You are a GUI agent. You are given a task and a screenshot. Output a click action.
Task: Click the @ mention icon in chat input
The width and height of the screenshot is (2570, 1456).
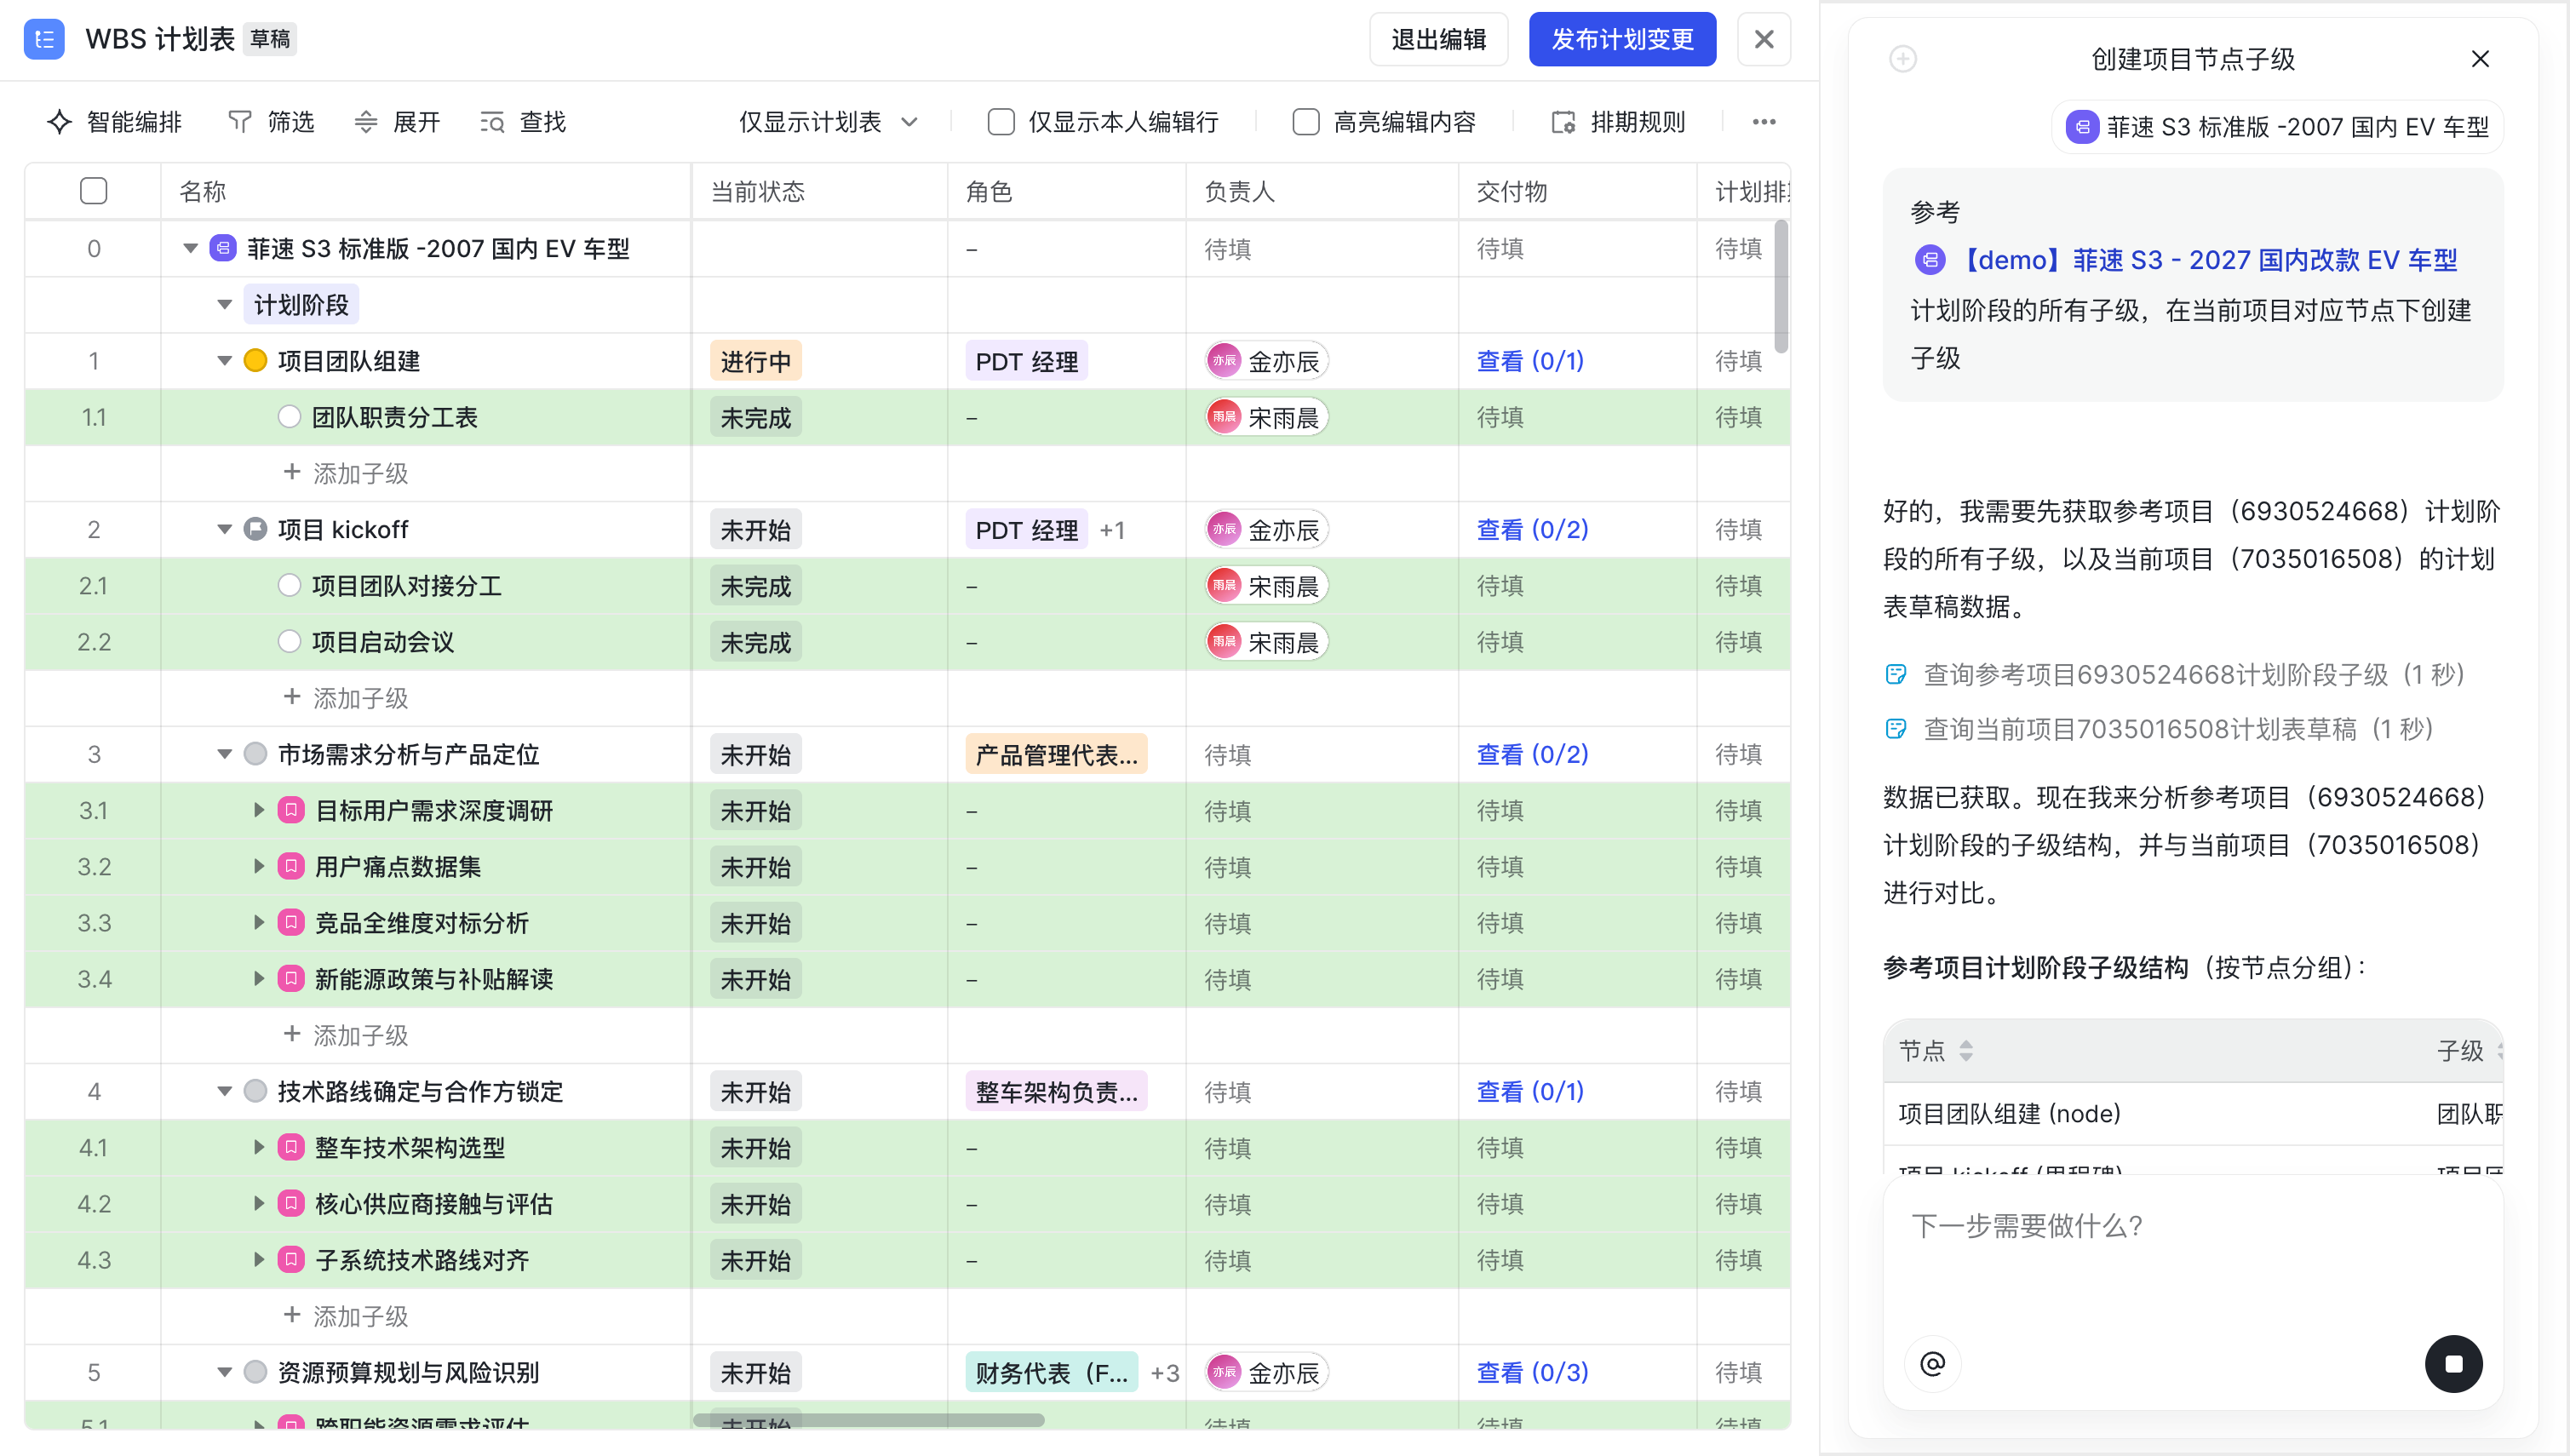(1933, 1363)
